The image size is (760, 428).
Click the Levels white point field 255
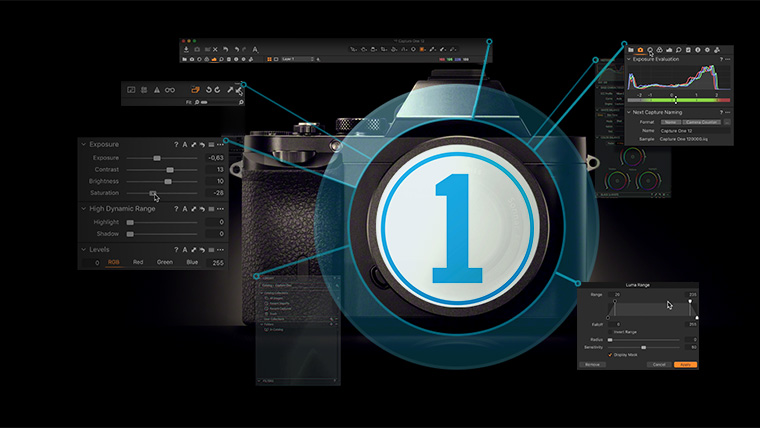pos(216,263)
